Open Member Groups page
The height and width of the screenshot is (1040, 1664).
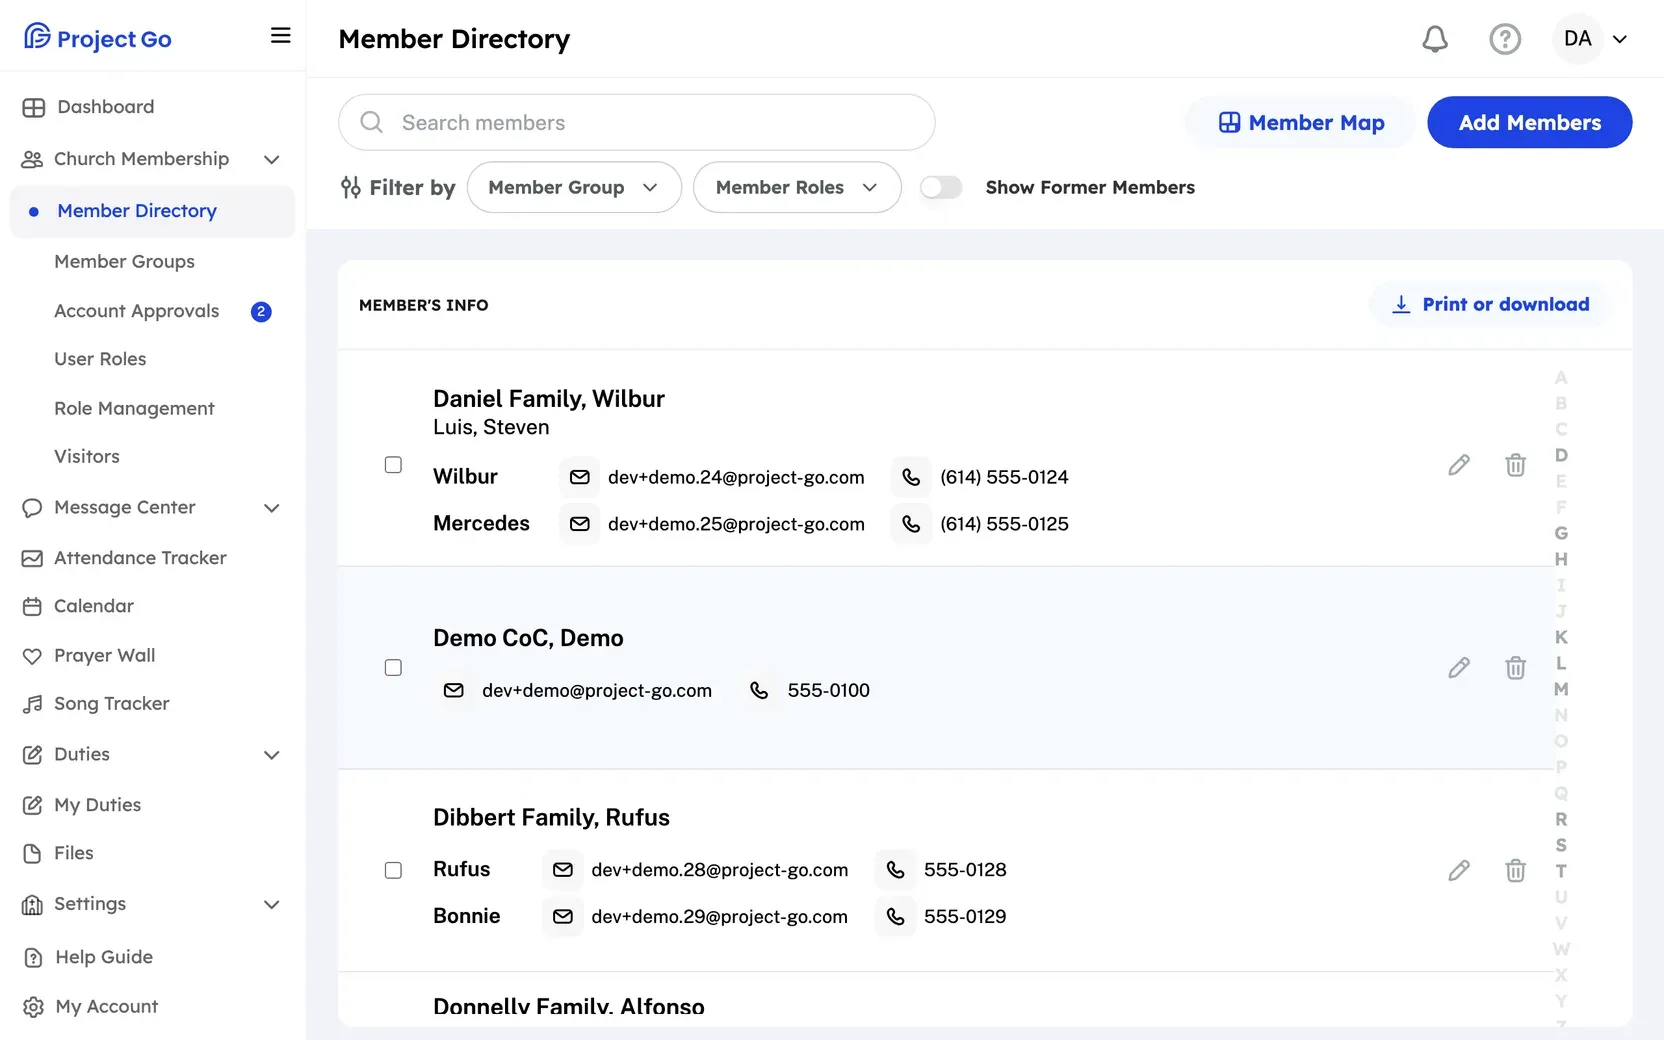click(124, 261)
